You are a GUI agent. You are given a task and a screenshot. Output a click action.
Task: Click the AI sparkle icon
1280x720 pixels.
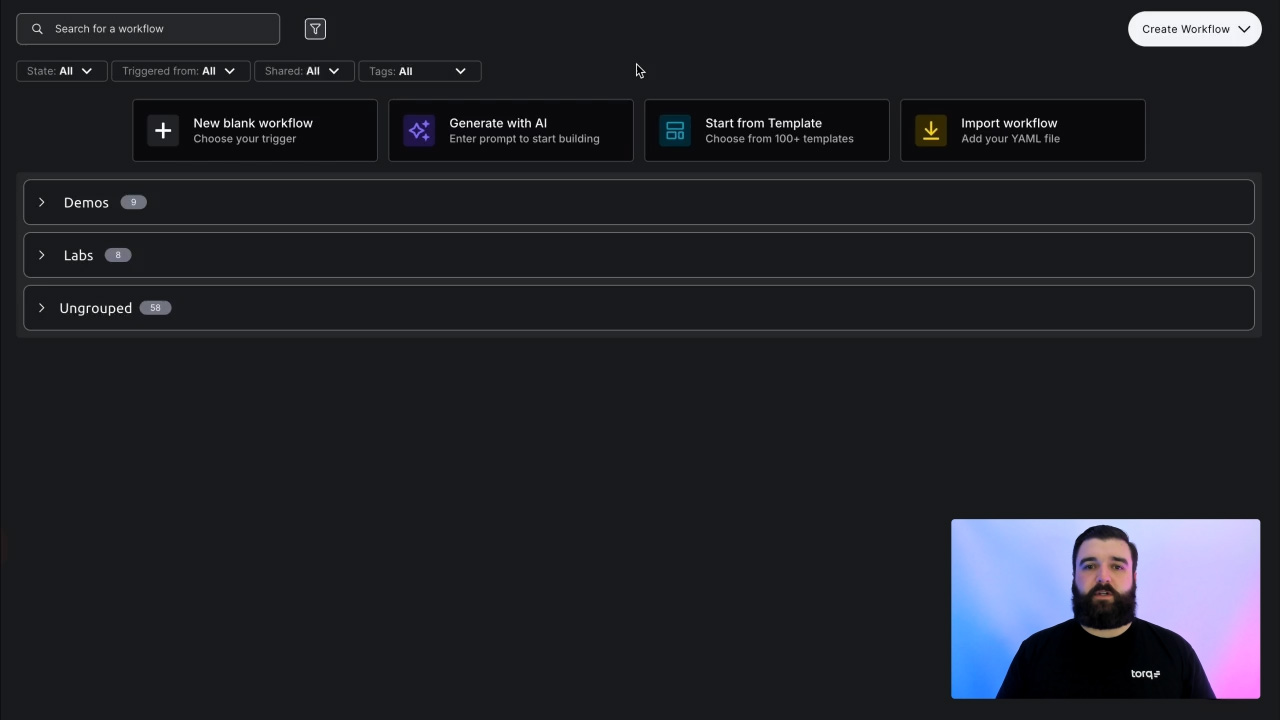tap(419, 131)
